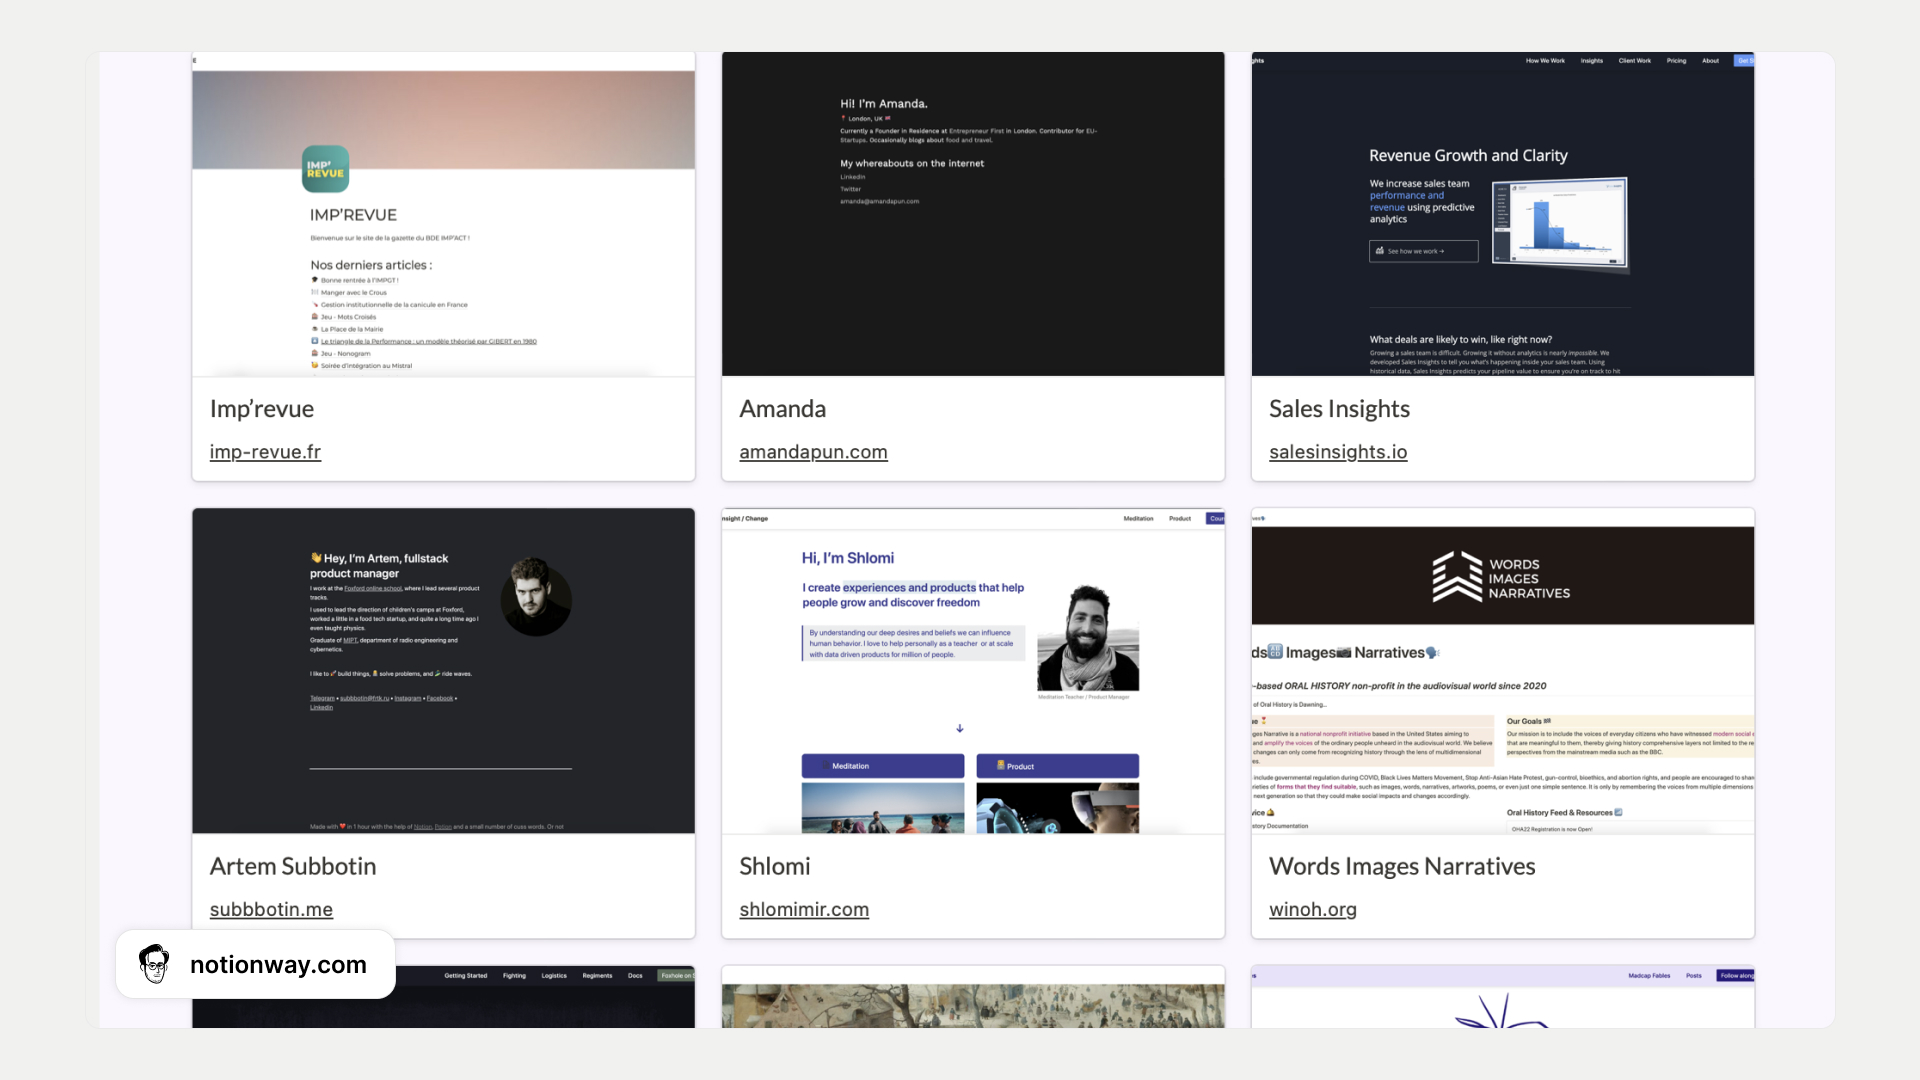Viewport: 1920px width, 1080px height.
Task: Click the Posts nav on Madcap Fables
Action: point(1694,975)
